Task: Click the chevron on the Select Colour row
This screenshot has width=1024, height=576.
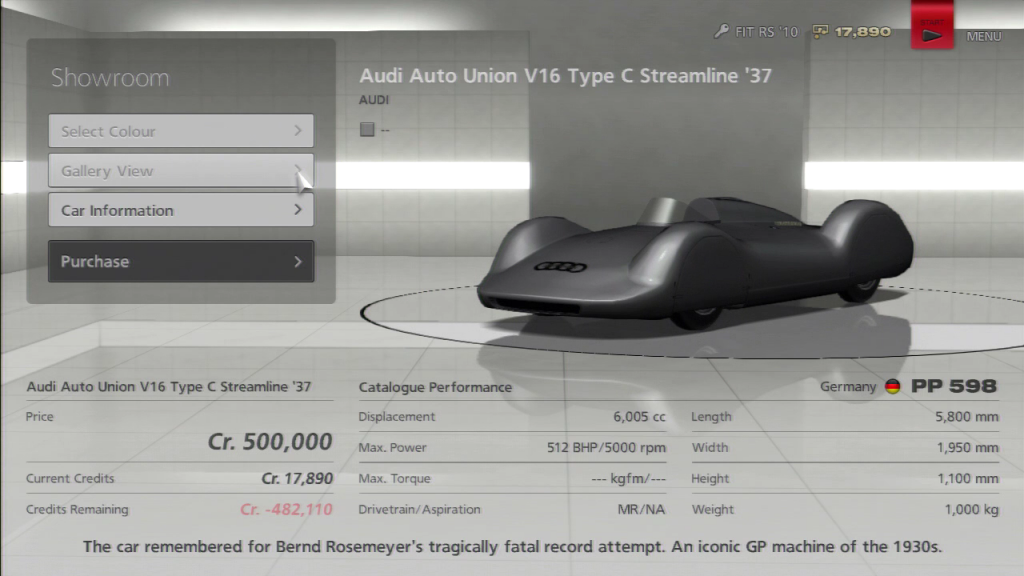Action: [298, 131]
